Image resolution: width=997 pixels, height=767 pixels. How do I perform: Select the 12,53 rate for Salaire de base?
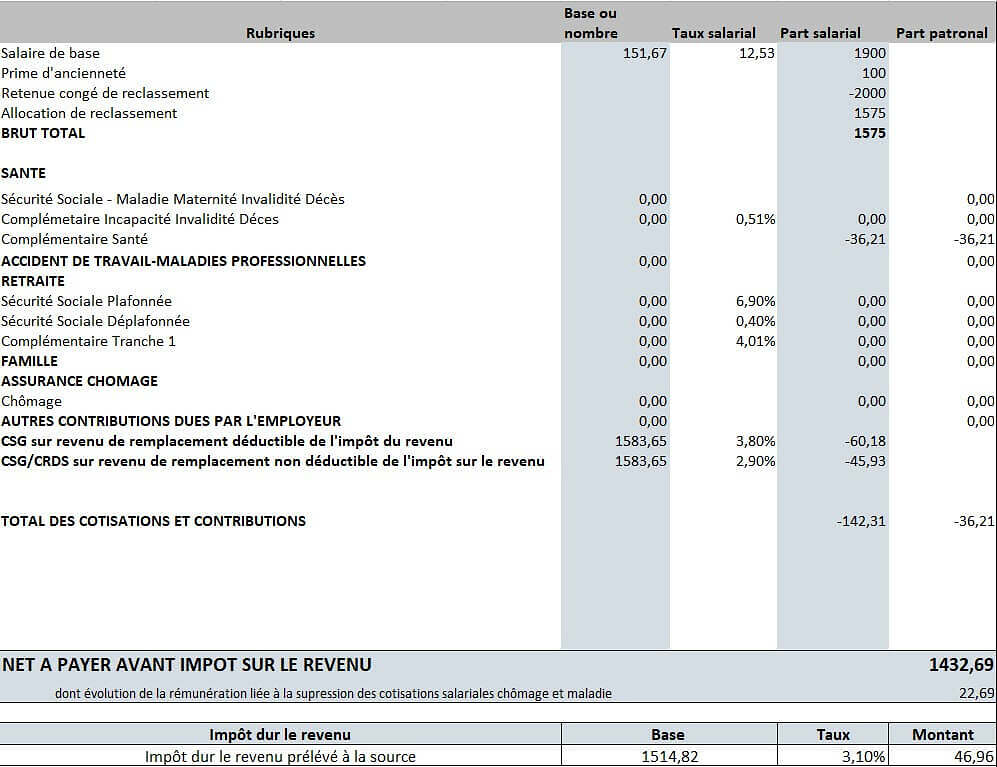click(x=757, y=53)
